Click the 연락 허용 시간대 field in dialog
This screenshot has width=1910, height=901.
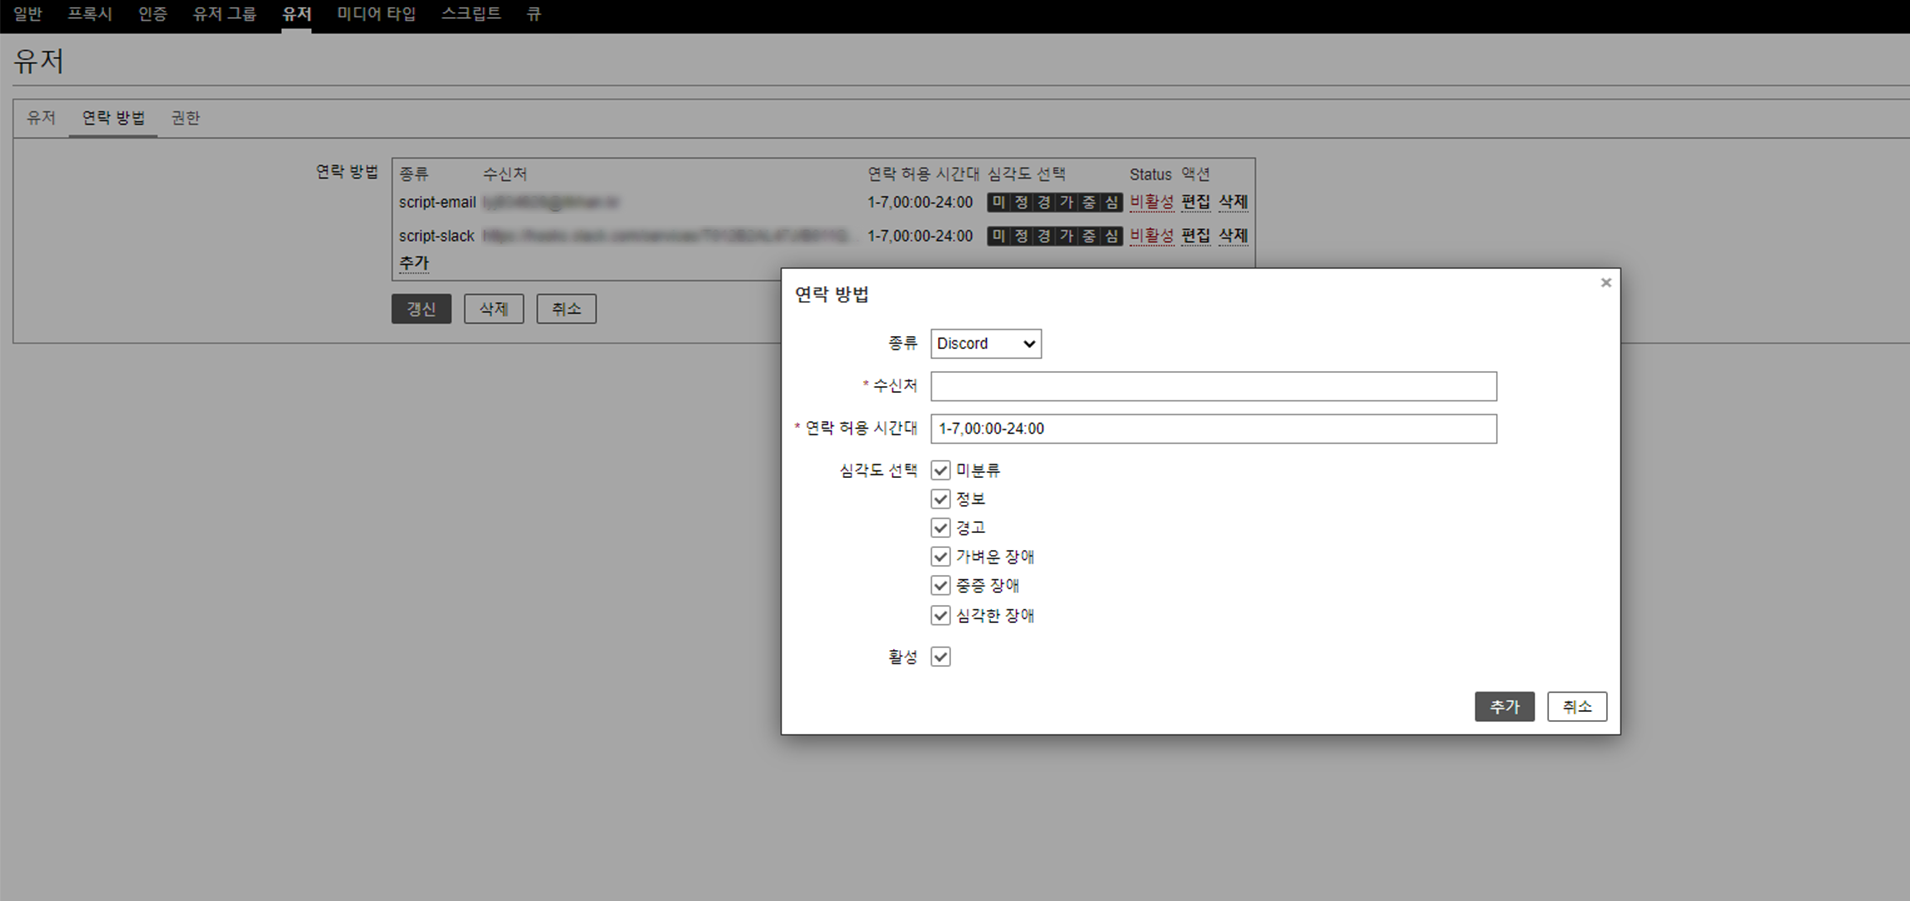tap(1212, 429)
